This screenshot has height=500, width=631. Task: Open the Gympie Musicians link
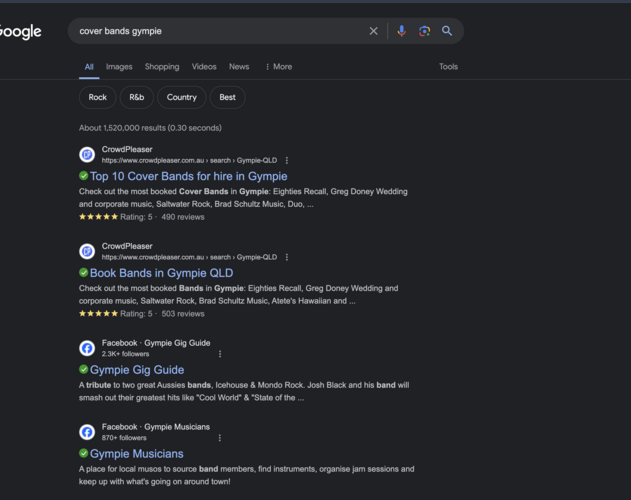[x=137, y=454]
